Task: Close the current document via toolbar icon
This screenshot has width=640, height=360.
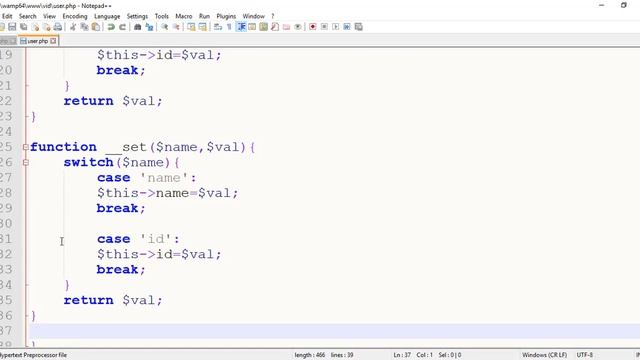Action: point(35,27)
